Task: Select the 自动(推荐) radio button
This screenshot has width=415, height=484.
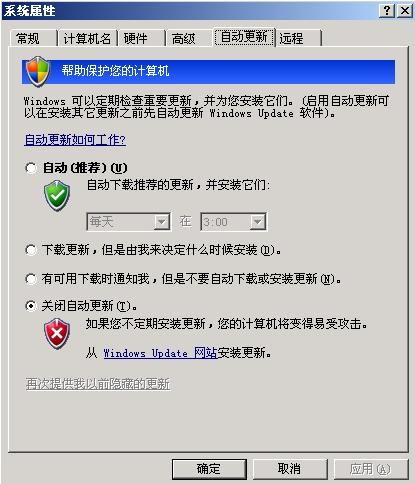Action: (31, 168)
